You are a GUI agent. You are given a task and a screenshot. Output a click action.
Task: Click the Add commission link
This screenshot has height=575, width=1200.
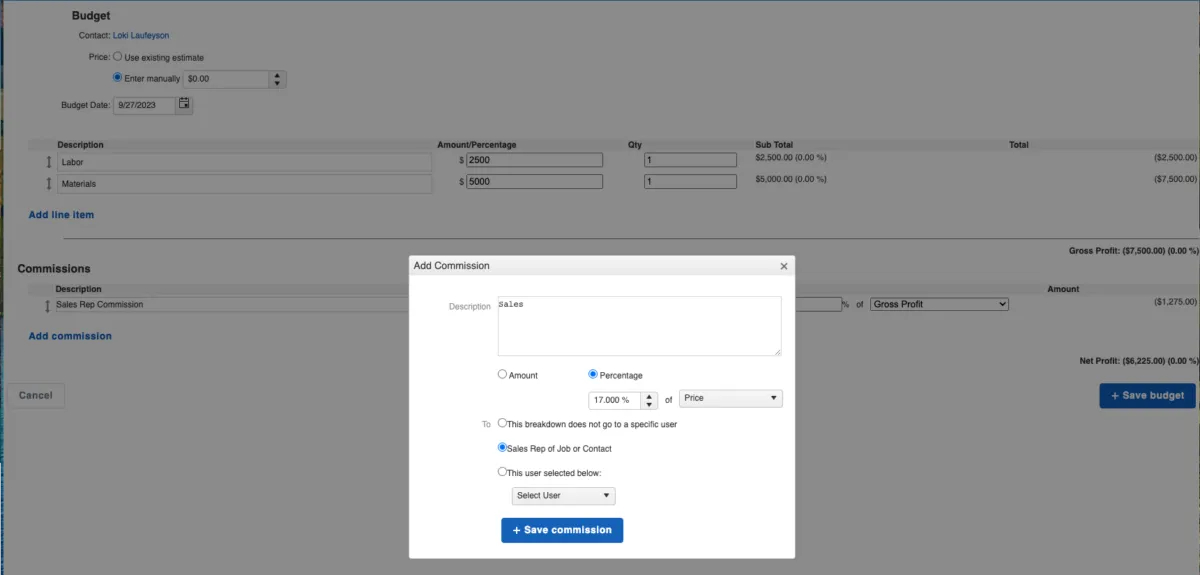(x=70, y=336)
